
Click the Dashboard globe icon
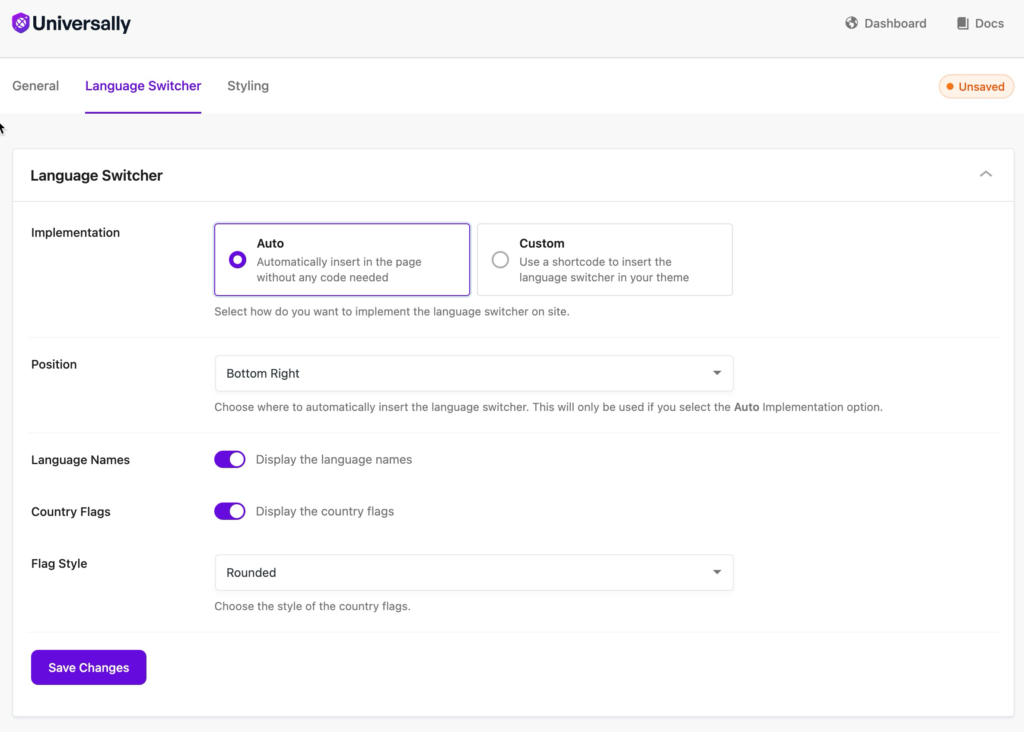point(851,23)
